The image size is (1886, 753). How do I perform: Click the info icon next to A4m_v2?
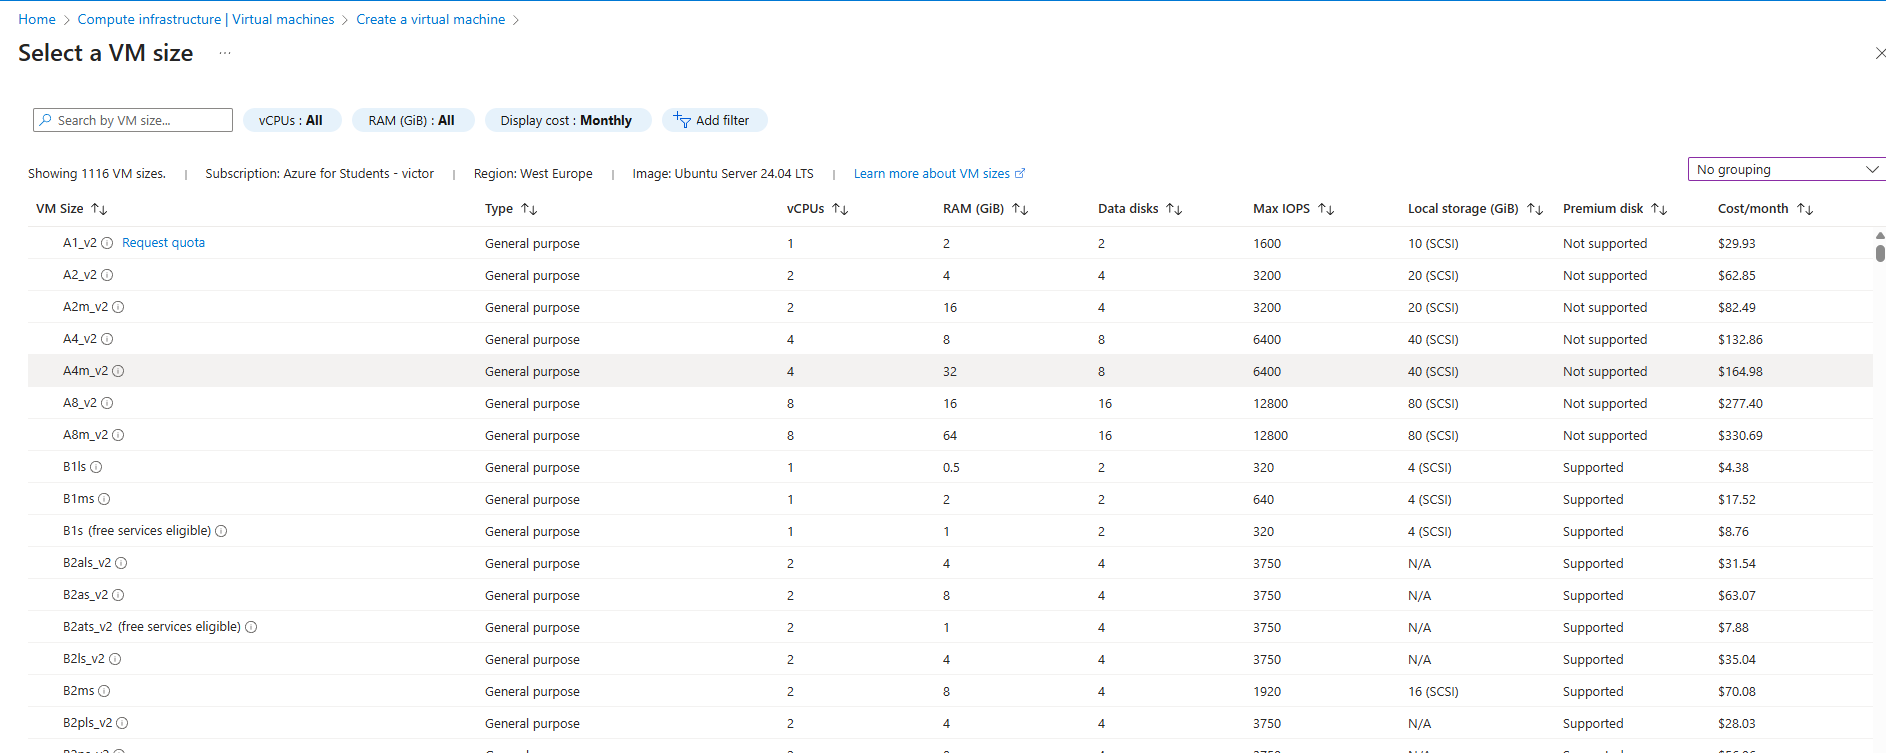coord(118,371)
